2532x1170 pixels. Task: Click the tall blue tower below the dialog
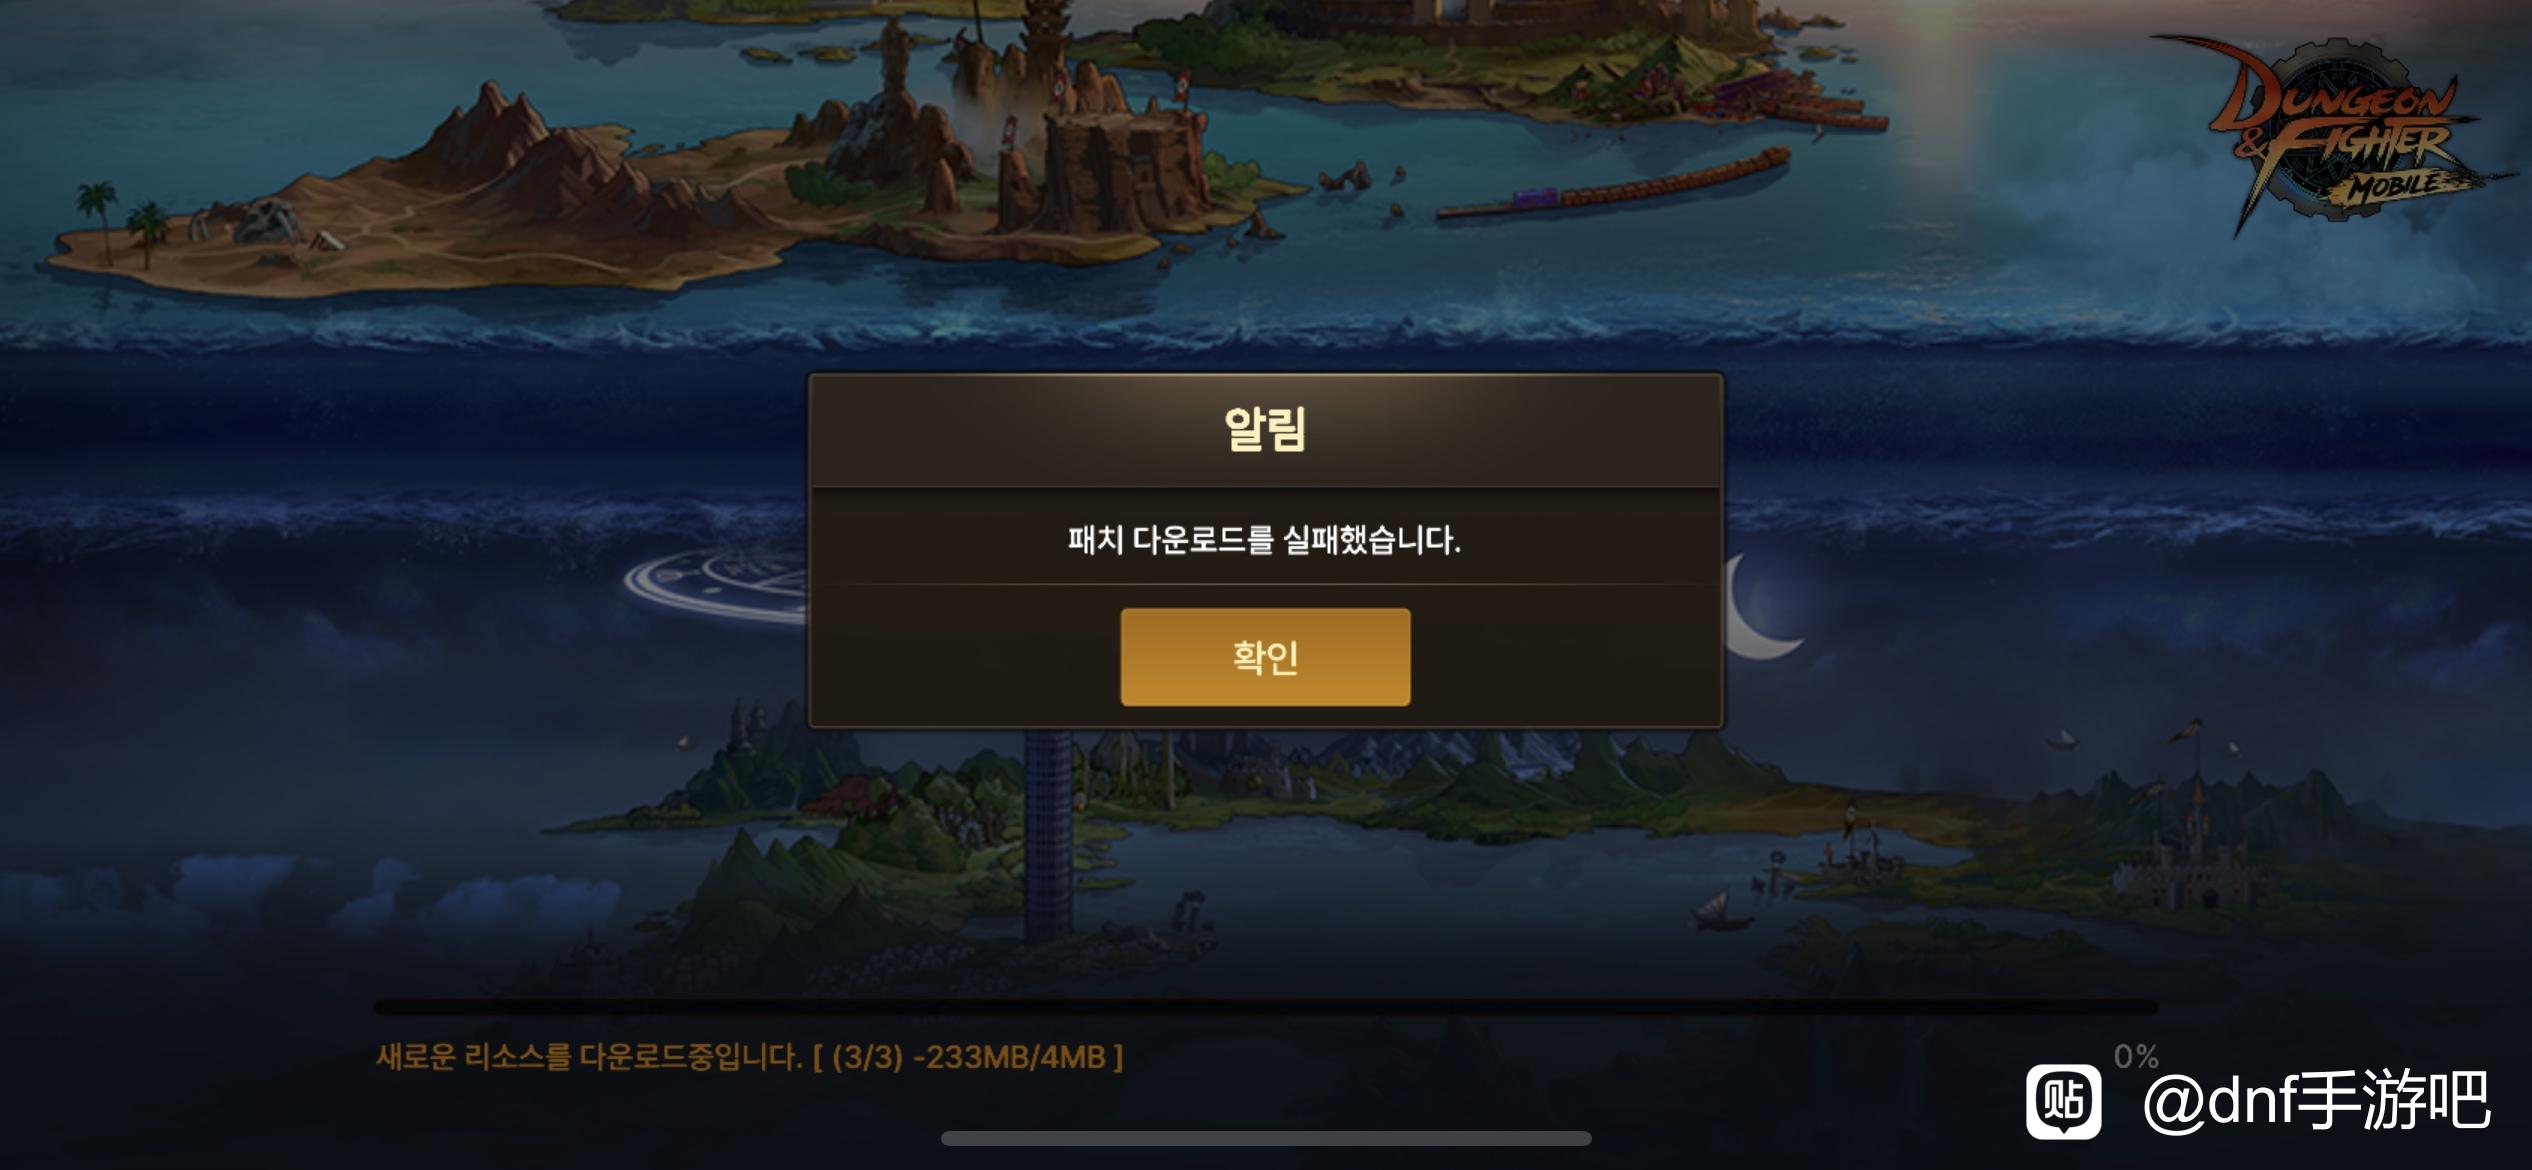coord(1047,835)
